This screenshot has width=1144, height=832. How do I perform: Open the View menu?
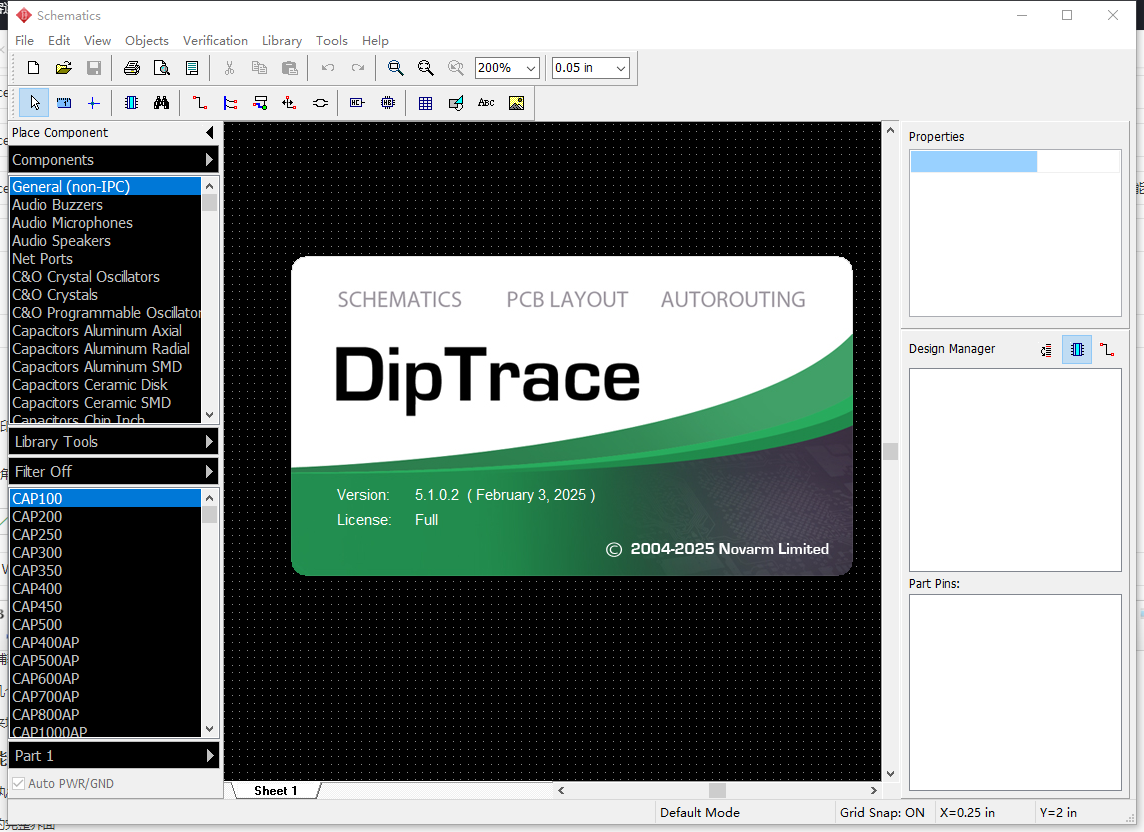(97, 41)
